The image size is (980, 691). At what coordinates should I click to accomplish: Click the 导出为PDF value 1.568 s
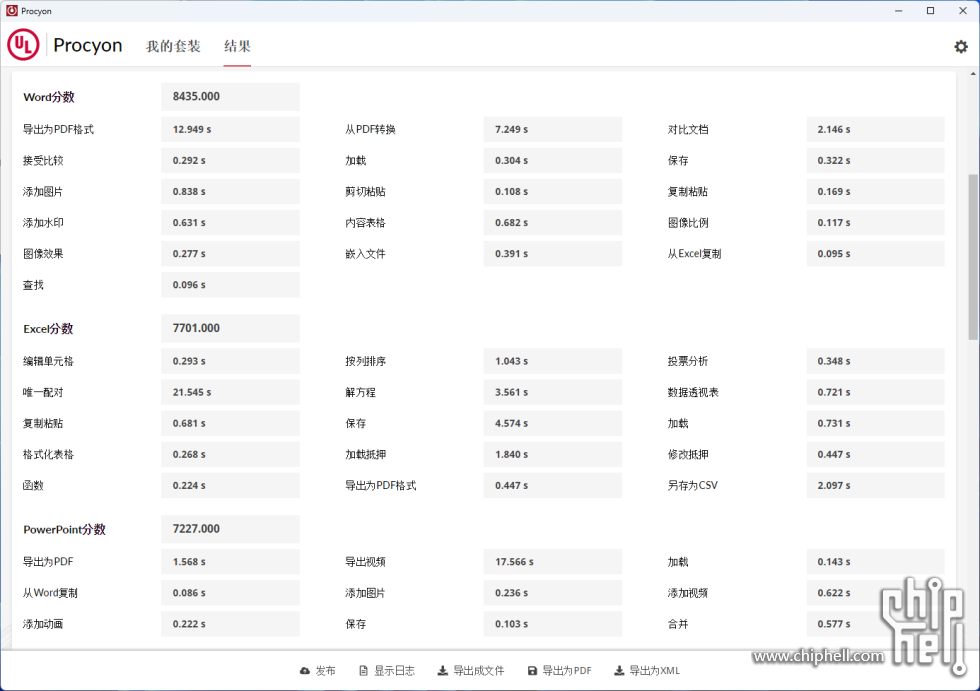[x=230, y=562]
